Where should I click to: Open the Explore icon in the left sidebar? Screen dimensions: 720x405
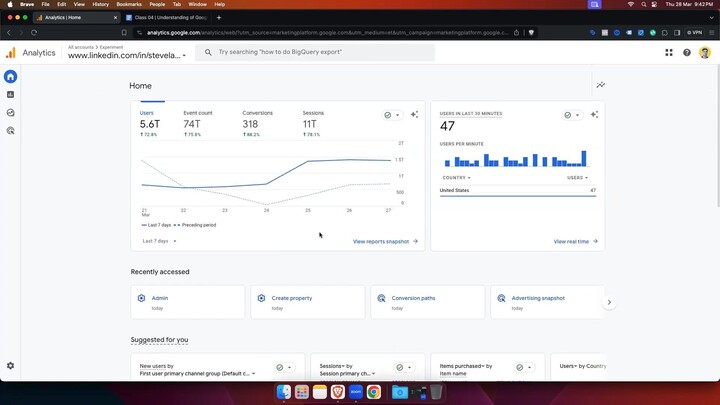click(x=11, y=112)
